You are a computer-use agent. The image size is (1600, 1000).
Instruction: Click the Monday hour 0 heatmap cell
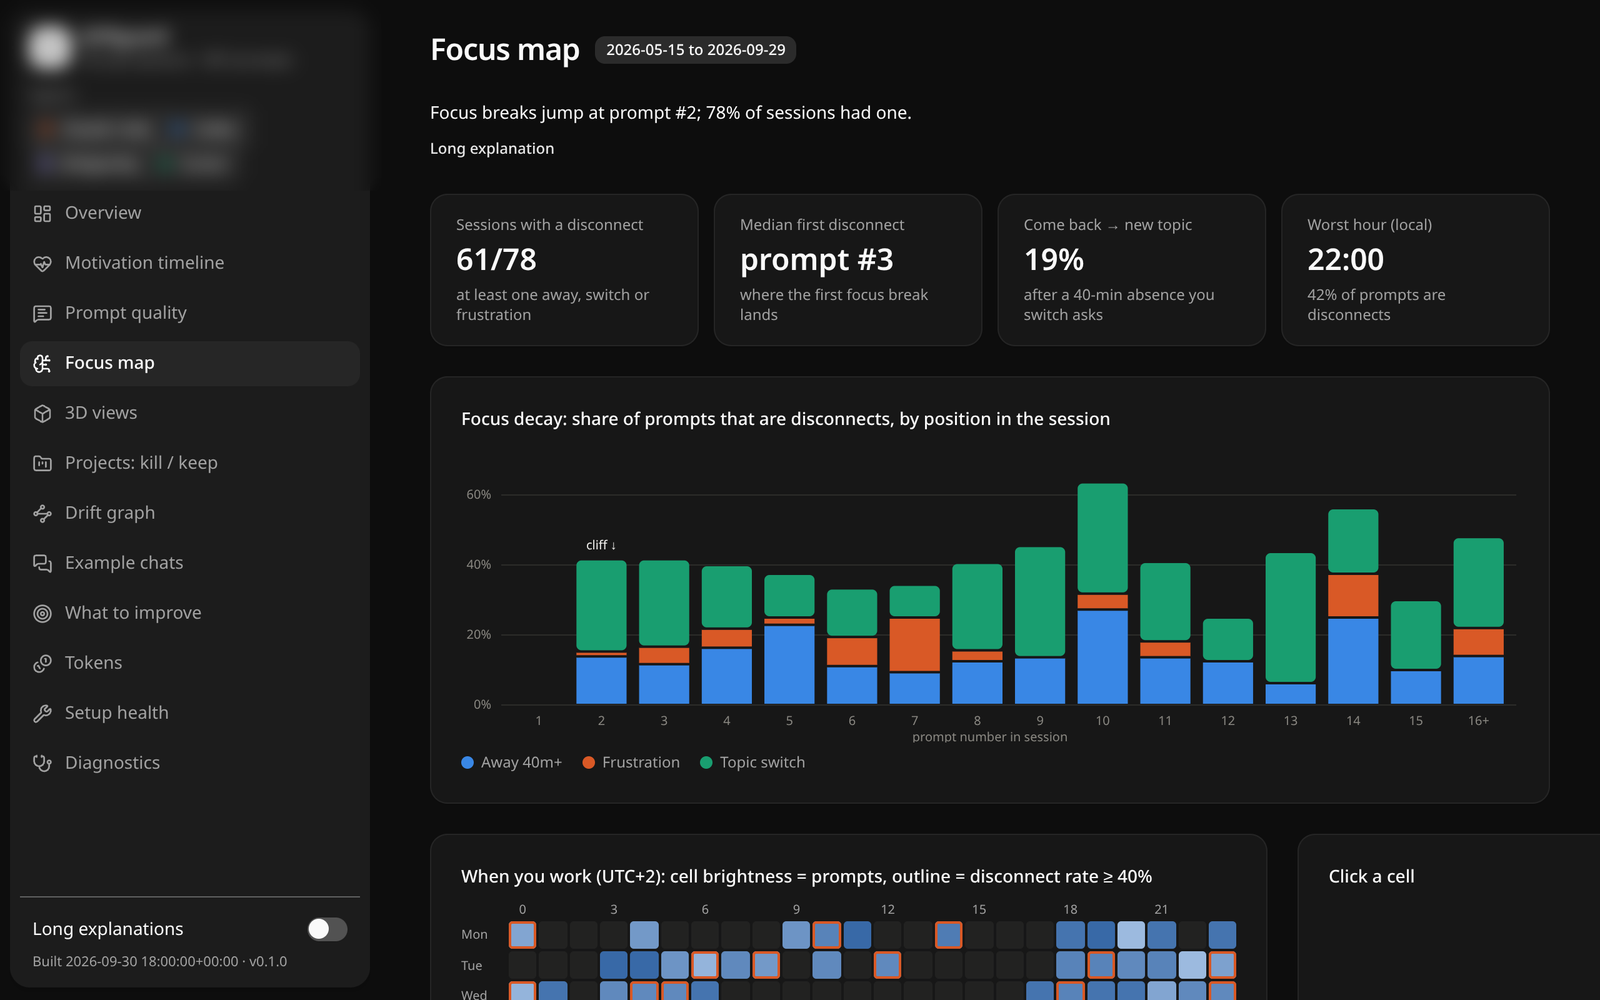522,935
